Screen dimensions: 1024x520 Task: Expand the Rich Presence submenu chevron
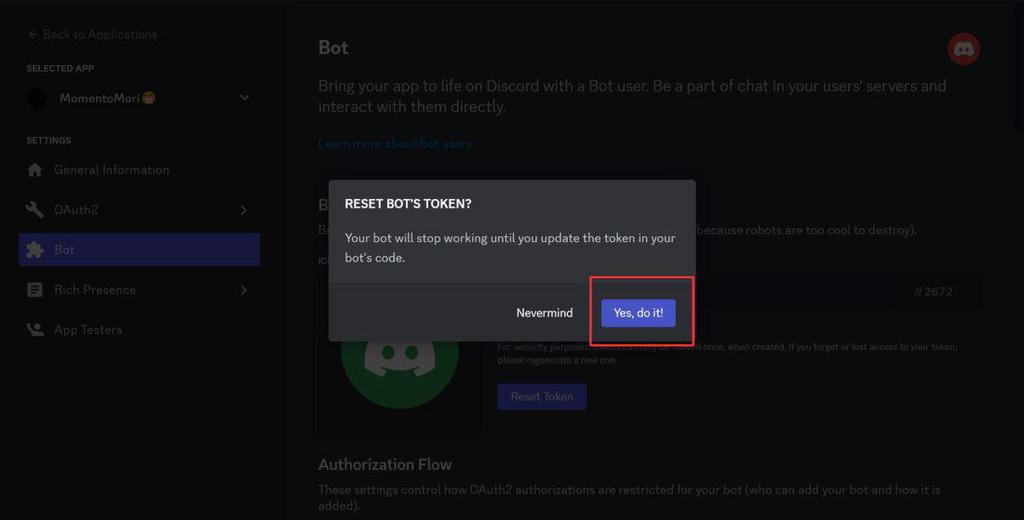pos(244,290)
